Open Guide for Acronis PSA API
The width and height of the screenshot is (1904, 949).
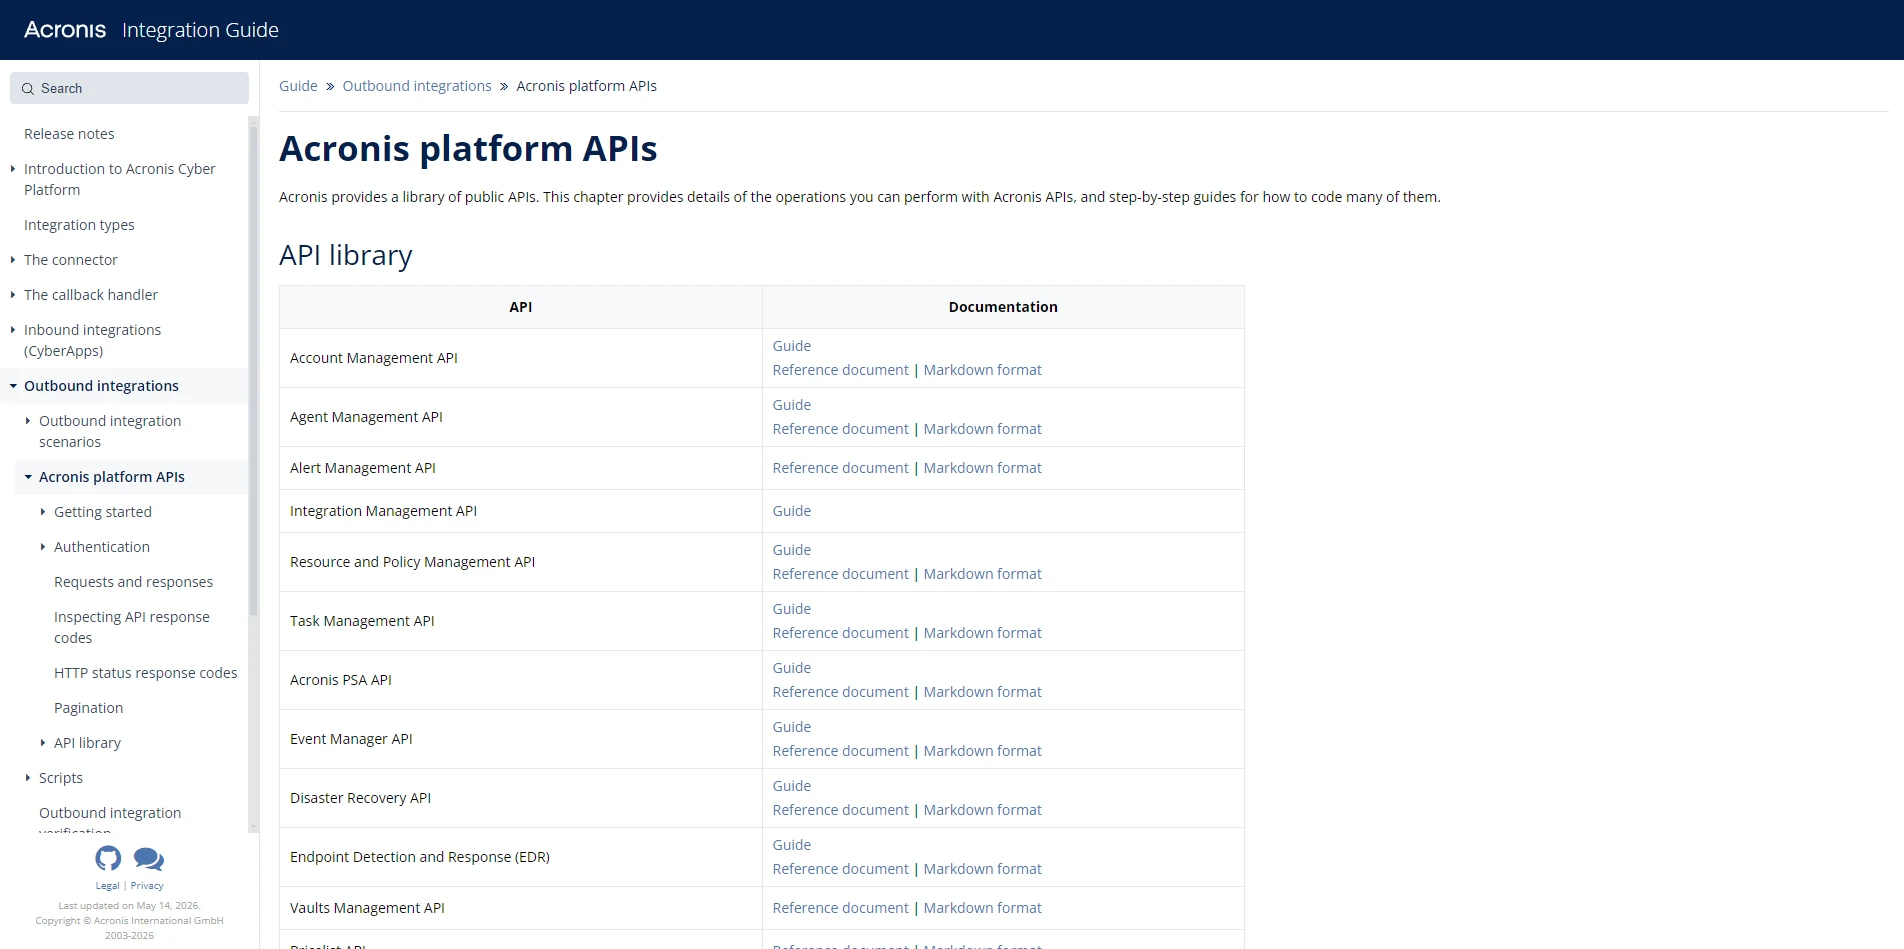click(x=791, y=668)
